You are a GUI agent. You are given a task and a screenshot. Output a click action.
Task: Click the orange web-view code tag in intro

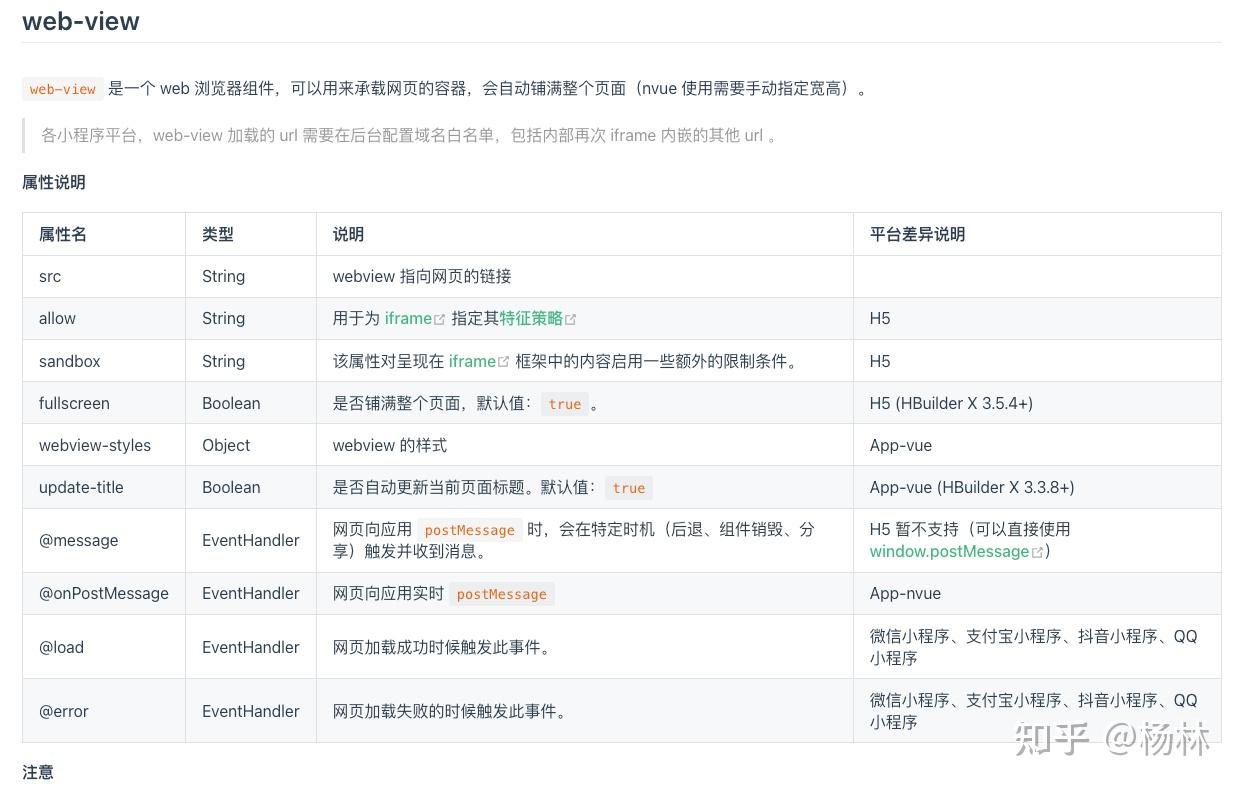point(63,89)
